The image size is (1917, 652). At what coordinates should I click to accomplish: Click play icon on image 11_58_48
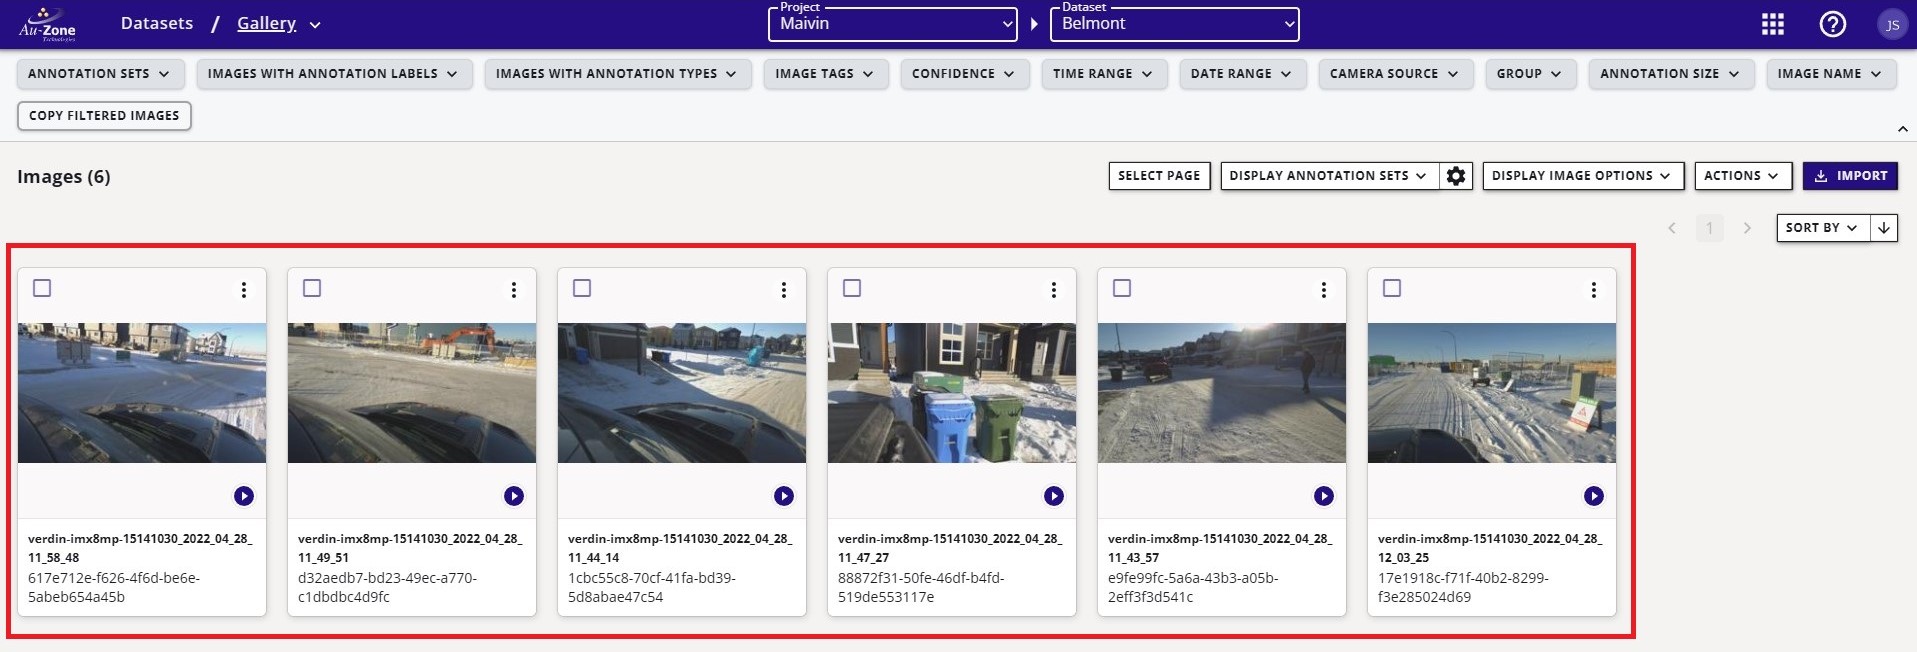pyautogui.click(x=244, y=496)
